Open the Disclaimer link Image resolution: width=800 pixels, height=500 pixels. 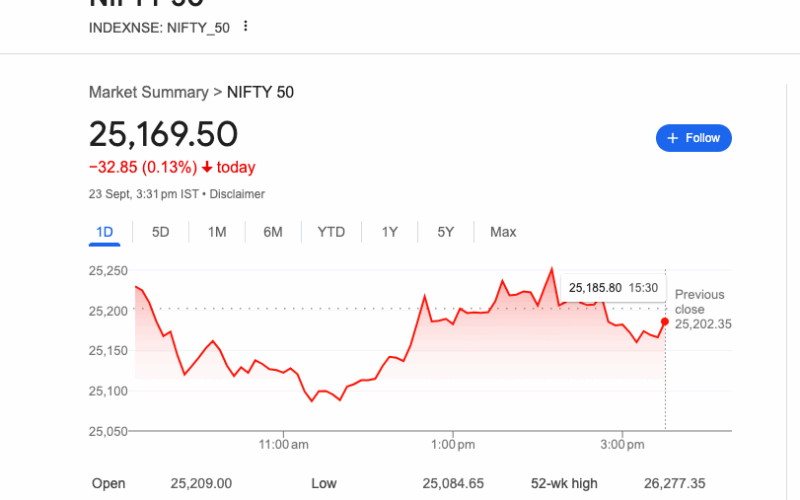(237, 194)
